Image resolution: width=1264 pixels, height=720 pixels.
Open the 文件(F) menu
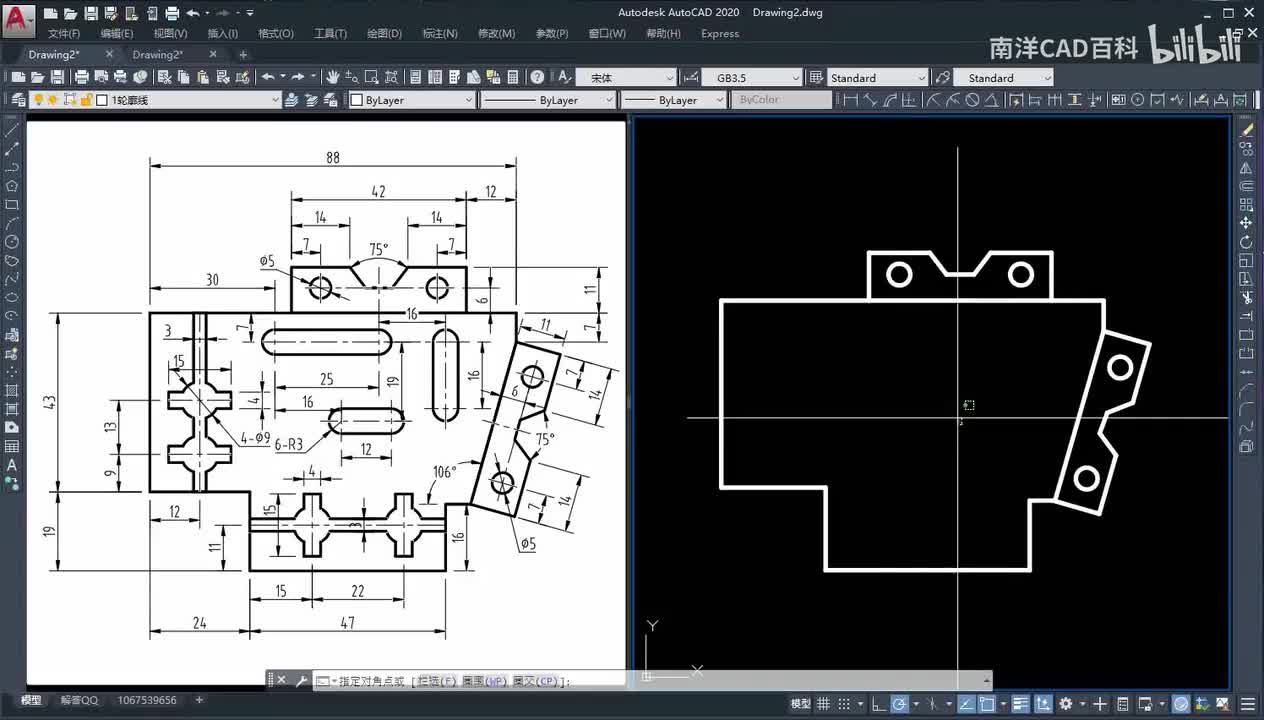(64, 34)
